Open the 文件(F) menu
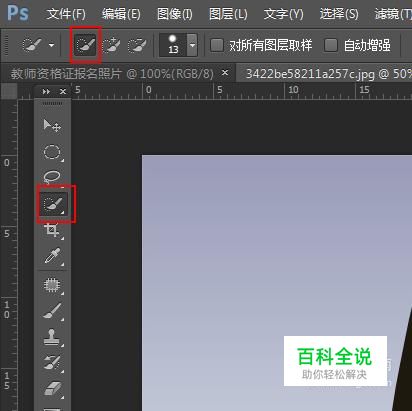Image resolution: width=412 pixels, height=411 pixels. coord(66,14)
